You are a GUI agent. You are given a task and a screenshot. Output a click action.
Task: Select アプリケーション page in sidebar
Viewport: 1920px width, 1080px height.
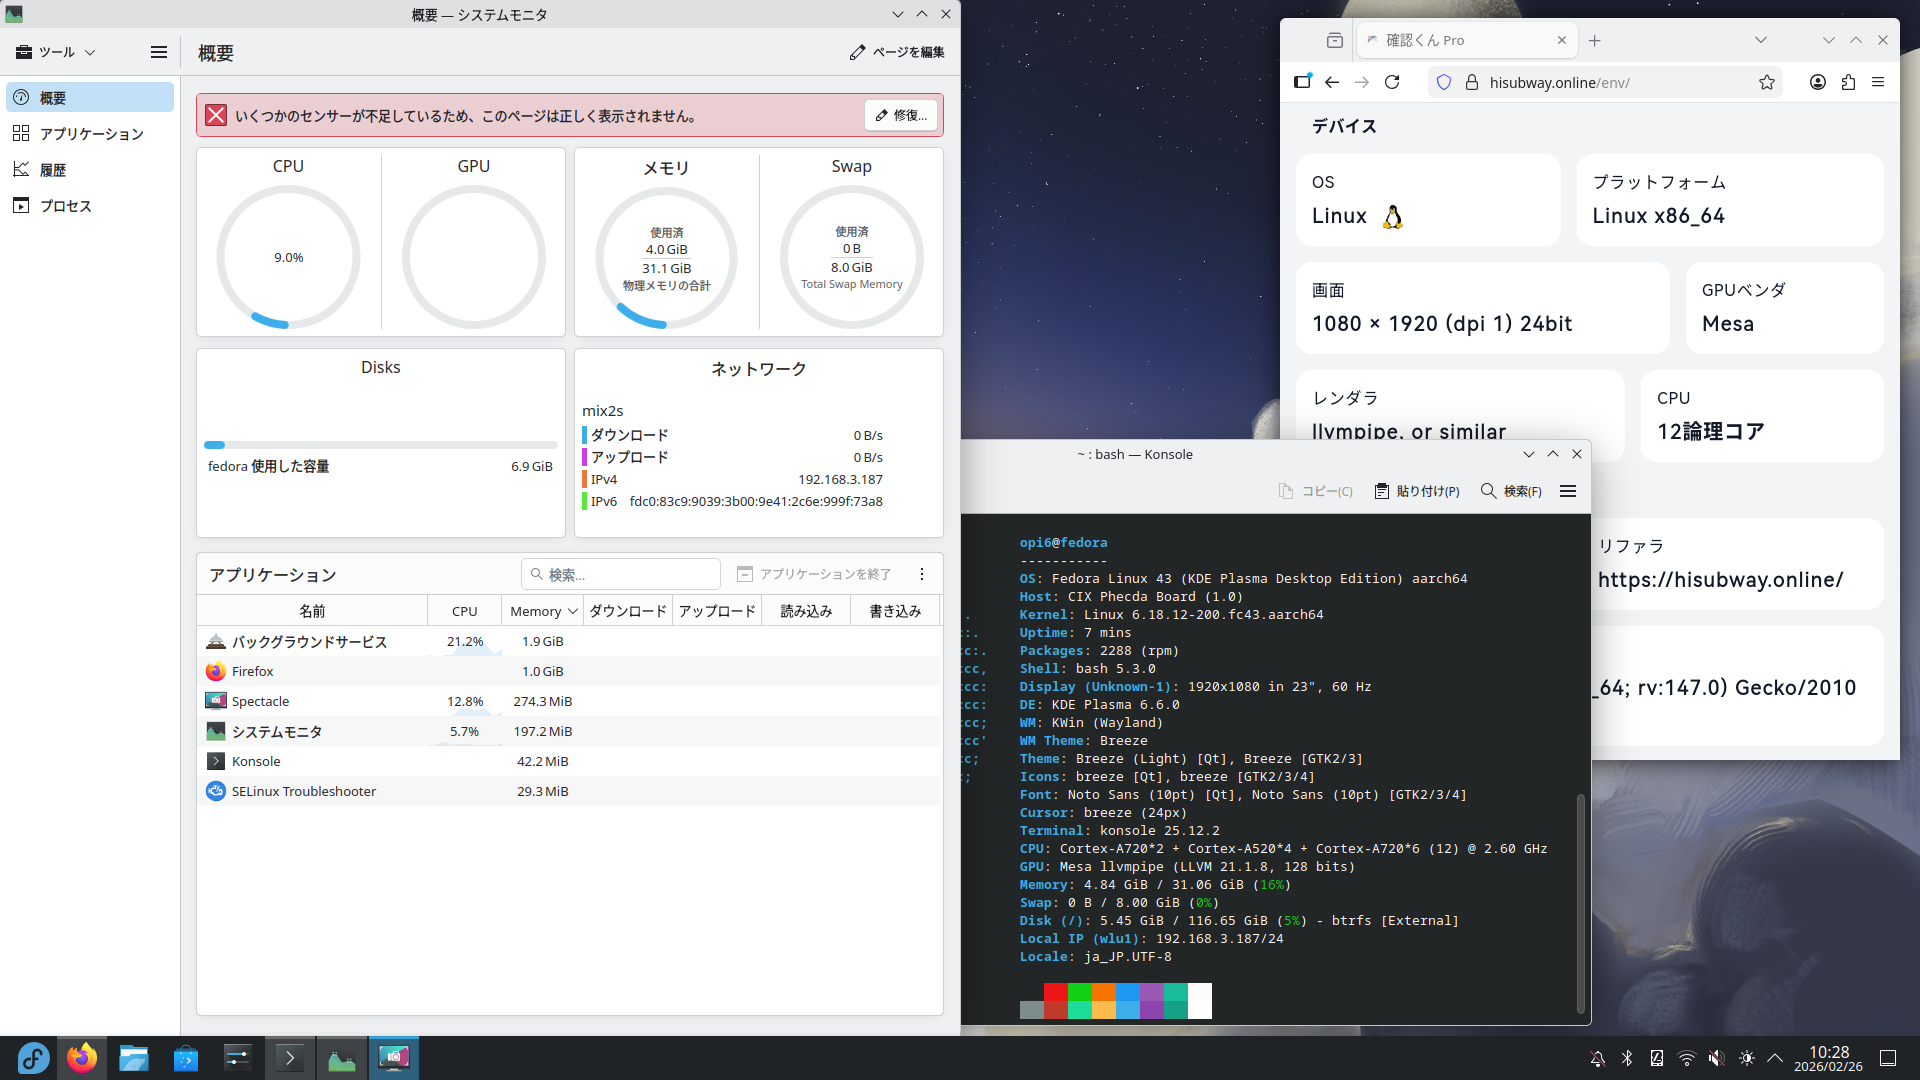91,134
